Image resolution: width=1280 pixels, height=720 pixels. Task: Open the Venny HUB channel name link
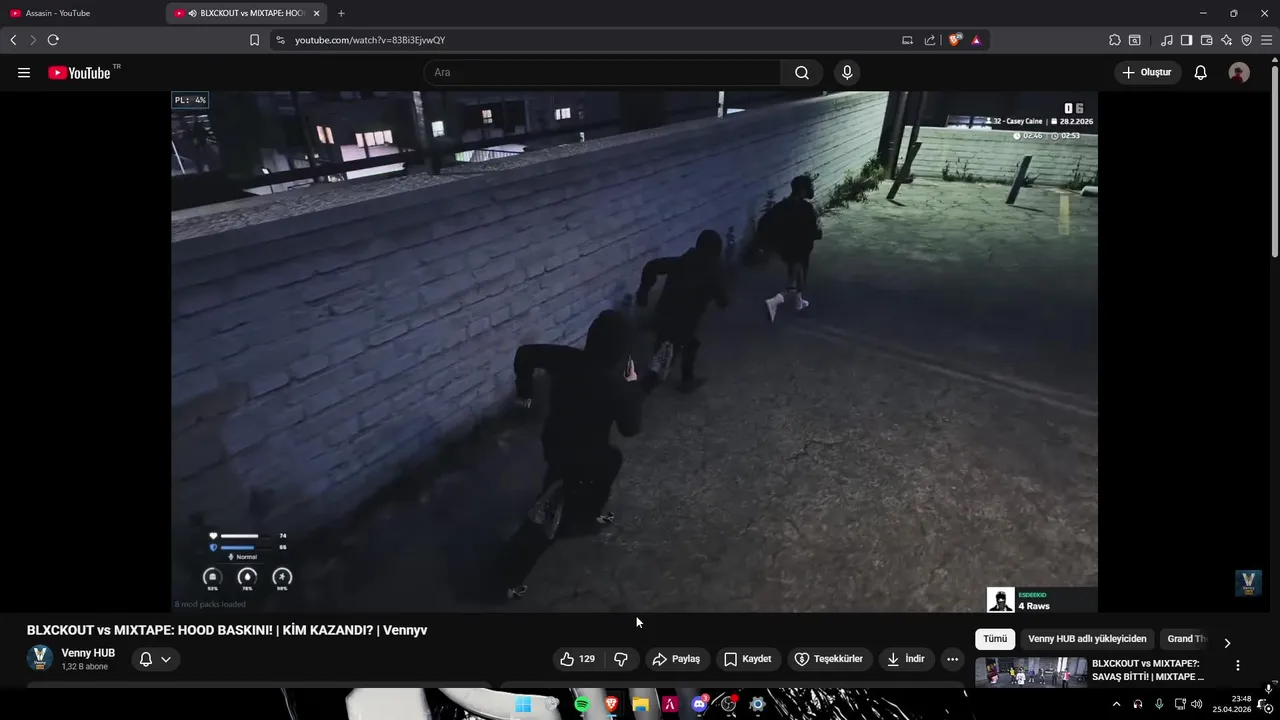click(x=88, y=653)
